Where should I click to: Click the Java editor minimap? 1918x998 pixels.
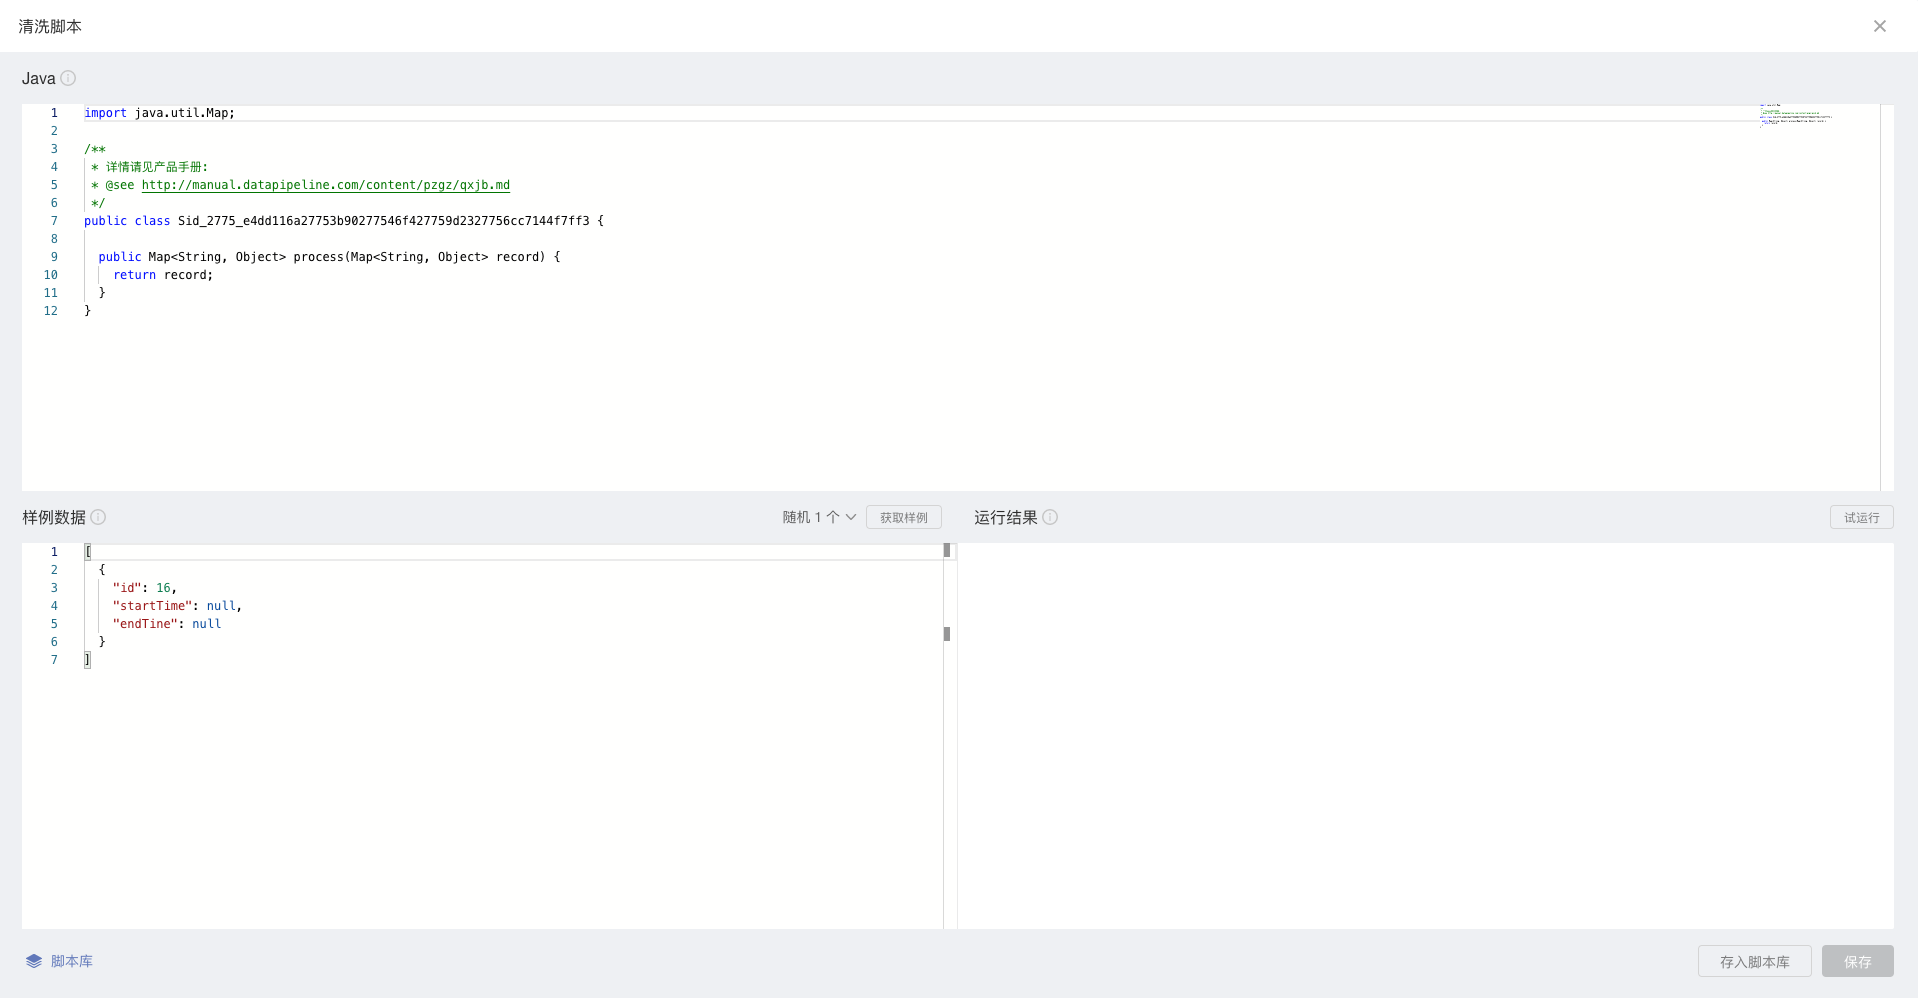point(1796,115)
